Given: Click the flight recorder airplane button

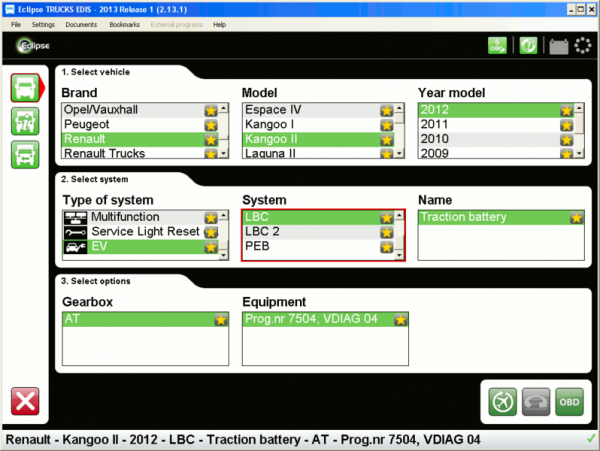Looking at the screenshot, I should [x=502, y=402].
